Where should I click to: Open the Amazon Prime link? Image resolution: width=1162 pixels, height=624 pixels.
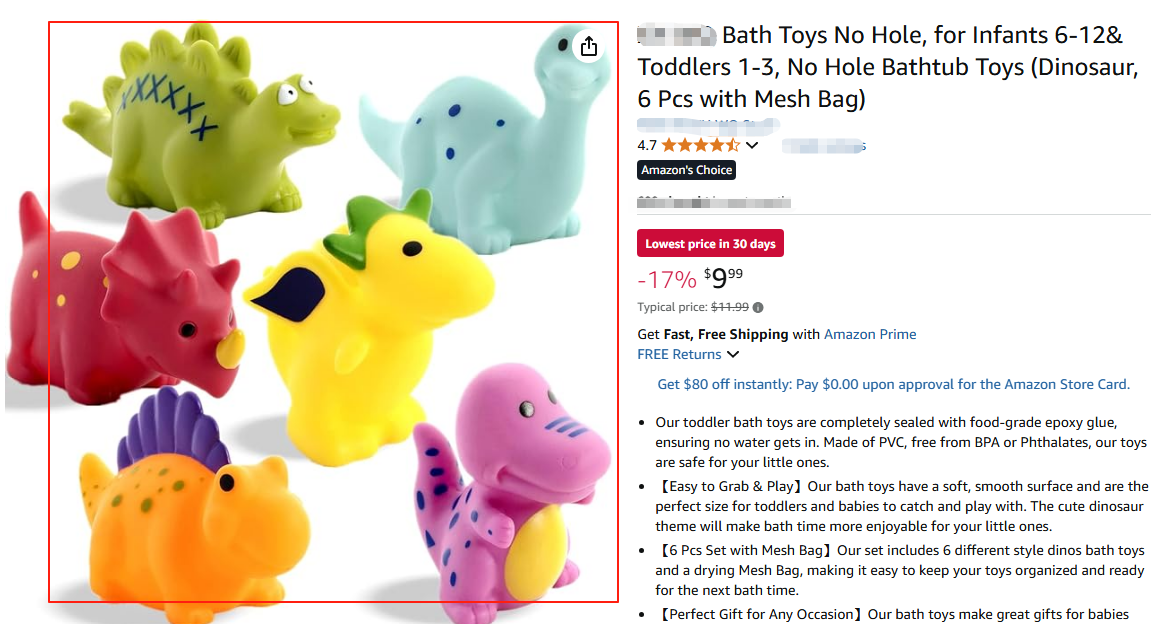pos(870,334)
